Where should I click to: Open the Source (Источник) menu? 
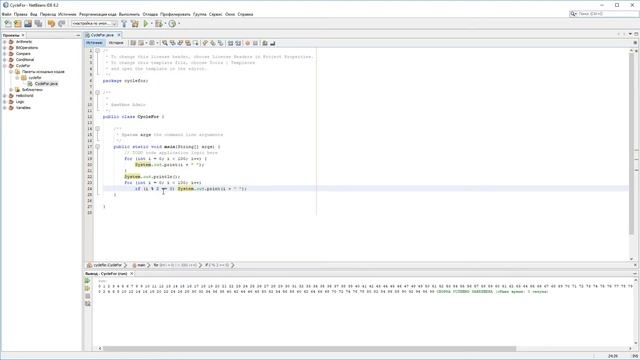67,14
